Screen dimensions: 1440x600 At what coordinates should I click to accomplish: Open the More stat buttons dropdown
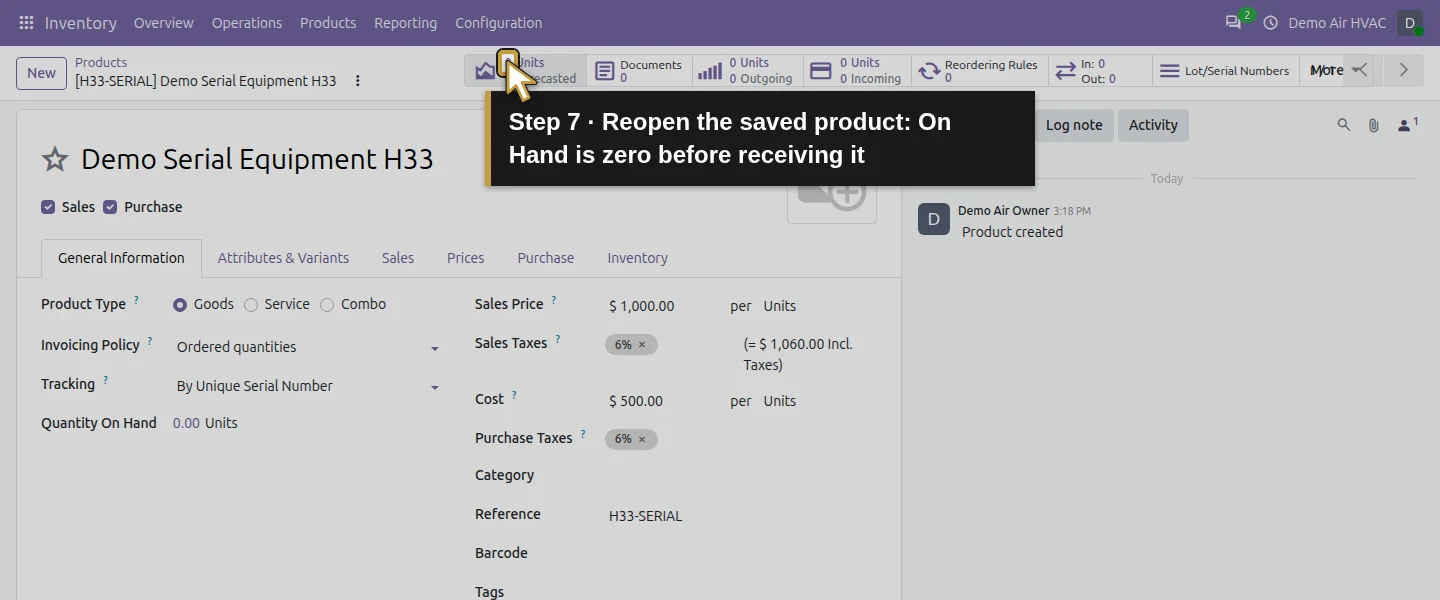click(1337, 70)
